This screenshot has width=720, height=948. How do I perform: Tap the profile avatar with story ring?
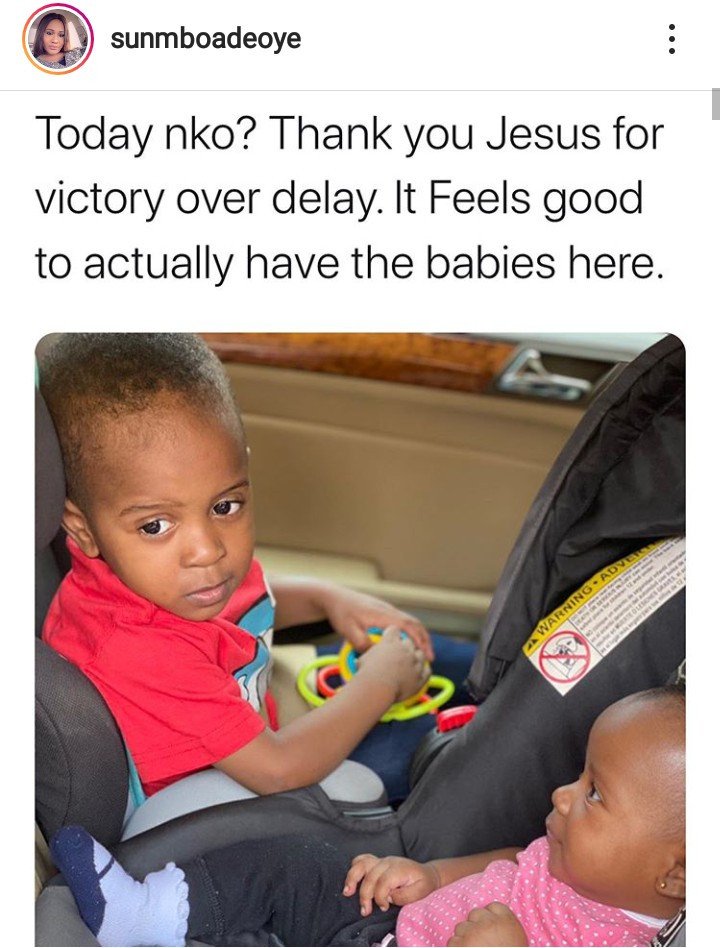coord(57,39)
